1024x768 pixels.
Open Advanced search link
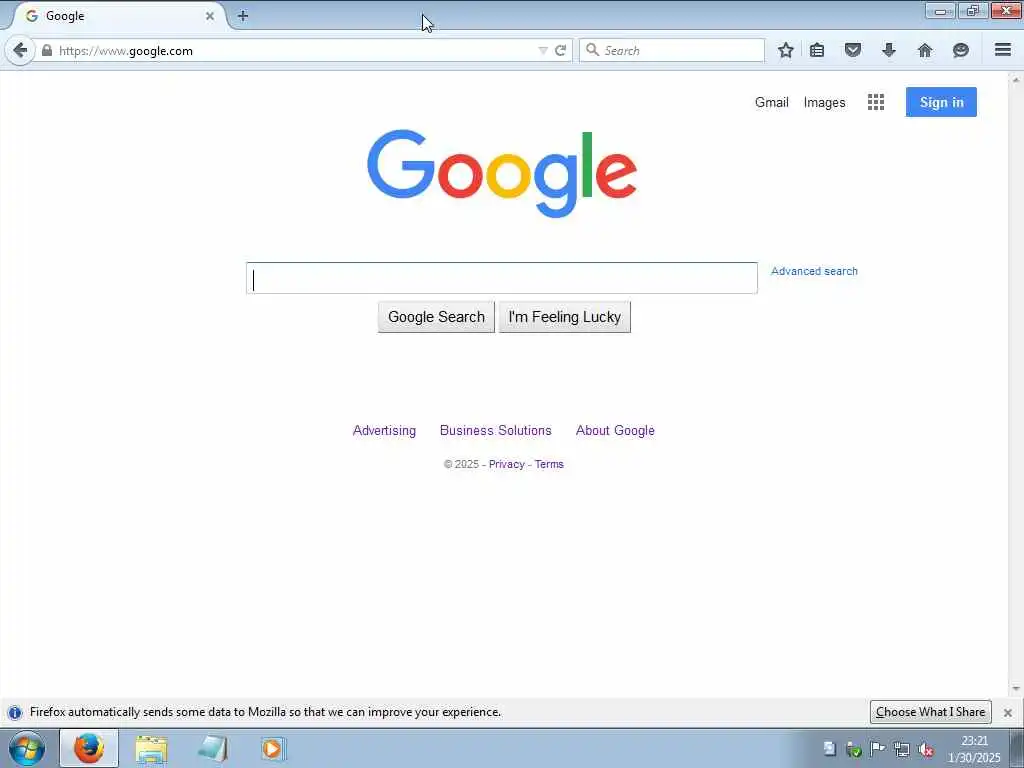tap(814, 271)
